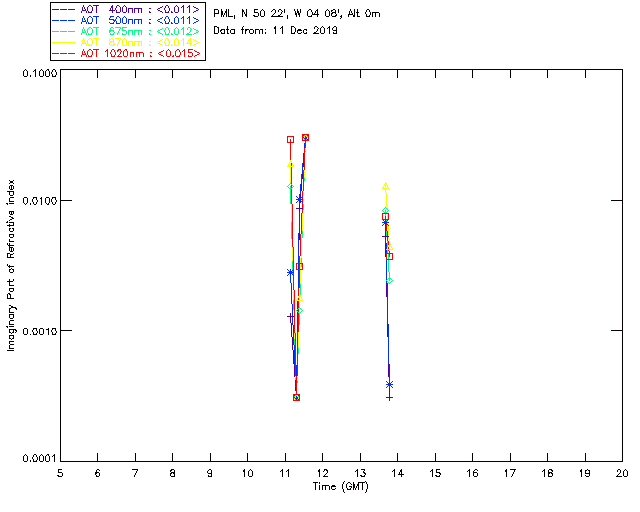Click the x-axis tick label 10

(x=247, y=473)
